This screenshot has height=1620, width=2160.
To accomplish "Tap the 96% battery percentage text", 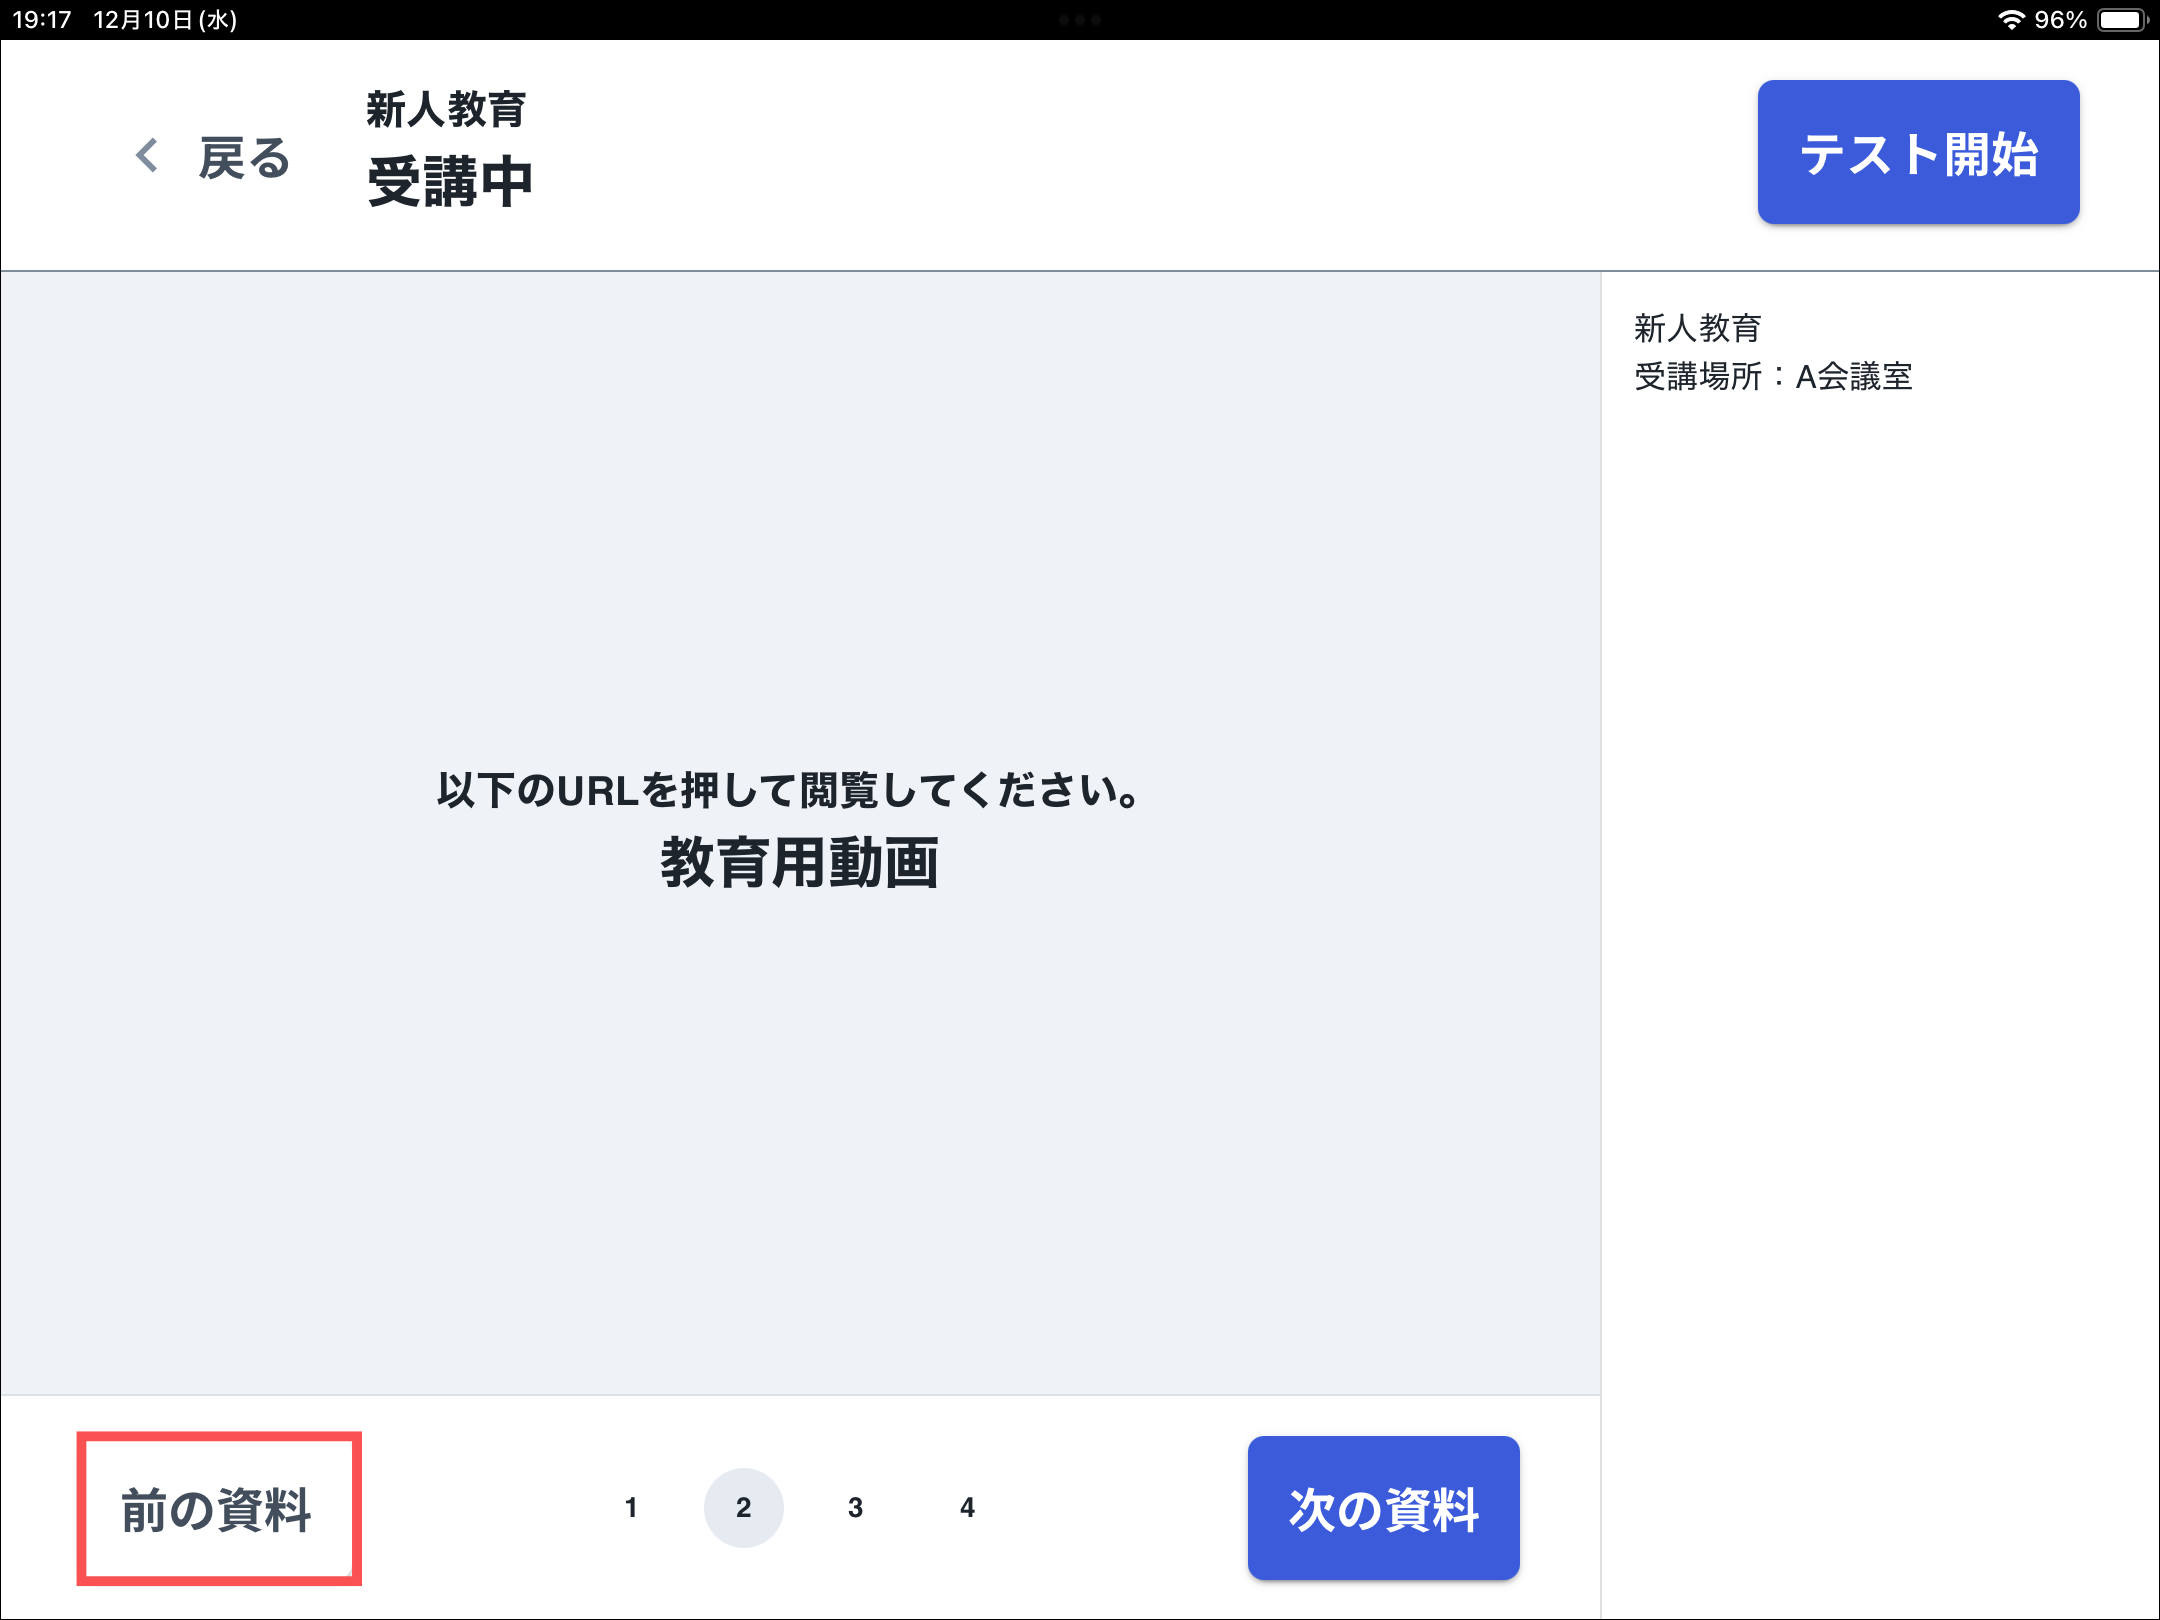I will (x=2061, y=20).
